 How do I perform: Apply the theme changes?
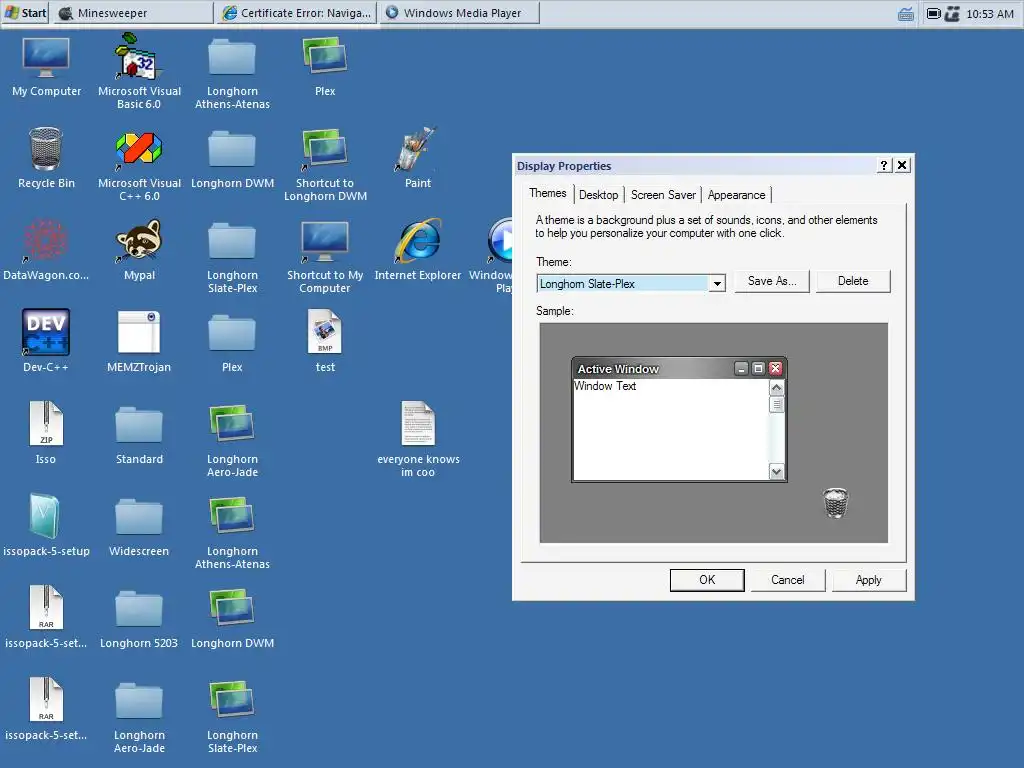click(x=869, y=580)
